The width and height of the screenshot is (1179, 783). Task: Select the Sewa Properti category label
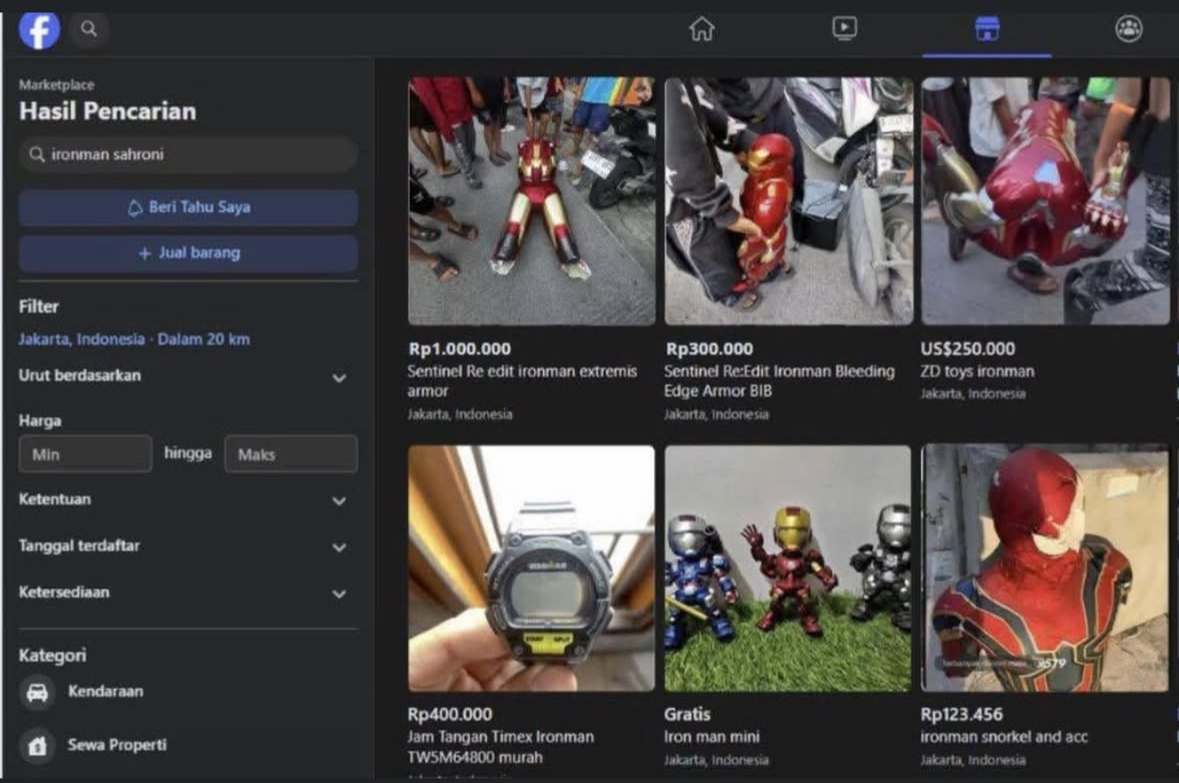117,745
